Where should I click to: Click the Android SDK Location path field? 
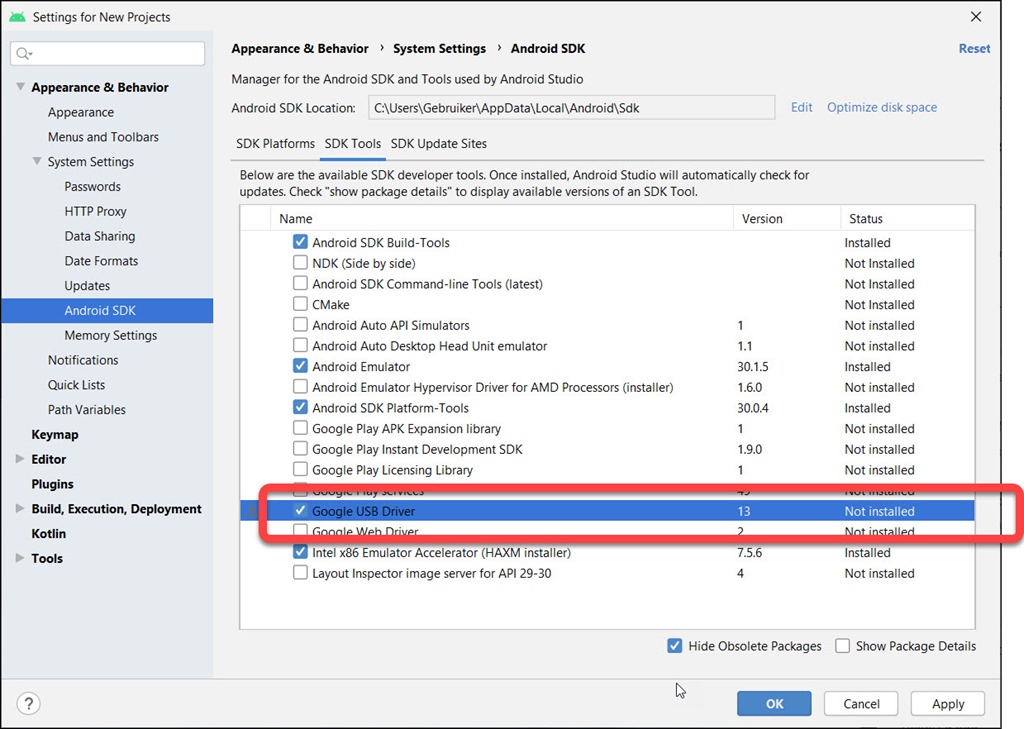[x=569, y=108]
